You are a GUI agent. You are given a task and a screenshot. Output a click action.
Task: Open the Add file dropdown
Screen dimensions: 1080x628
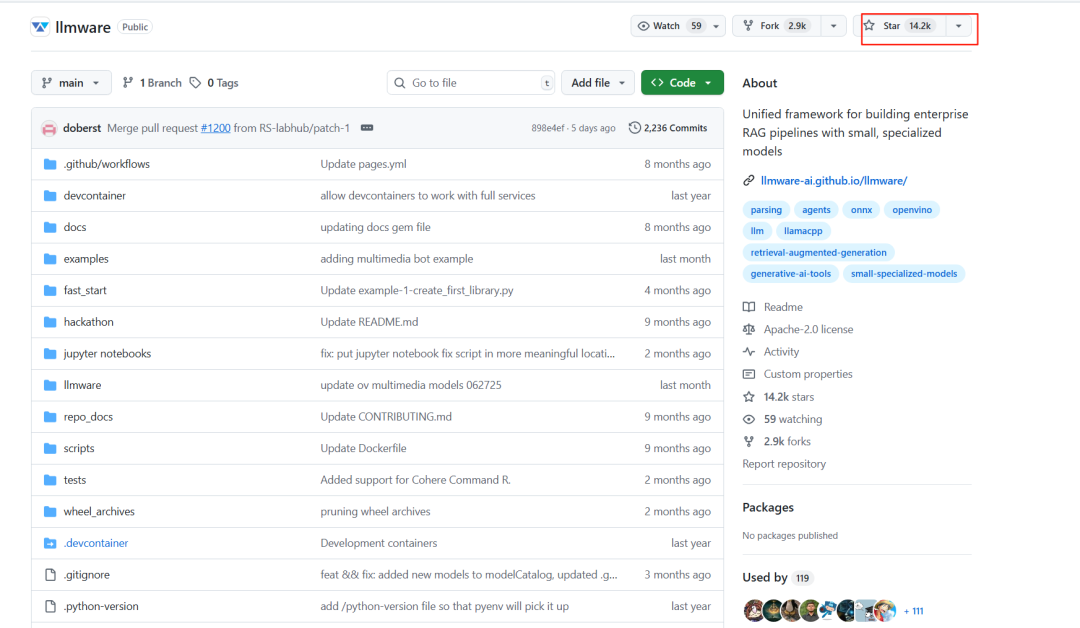point(597,83)
